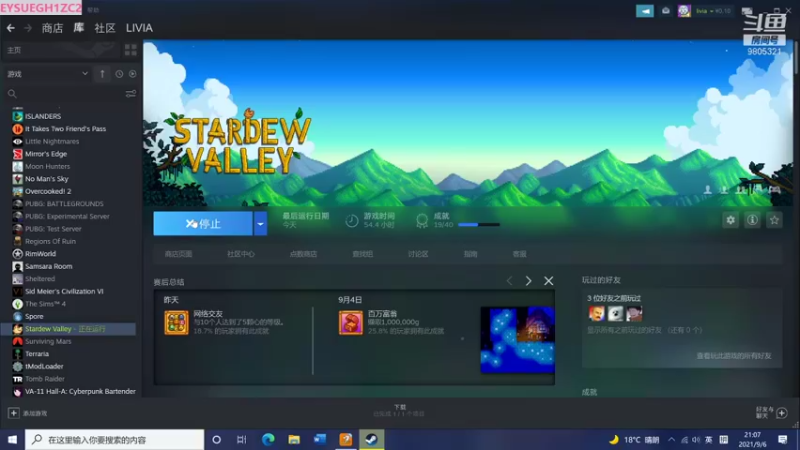Open the first friend's avatar
This screenshot has height=450, width=800.
pyautogui.click(x=596, y=313)
